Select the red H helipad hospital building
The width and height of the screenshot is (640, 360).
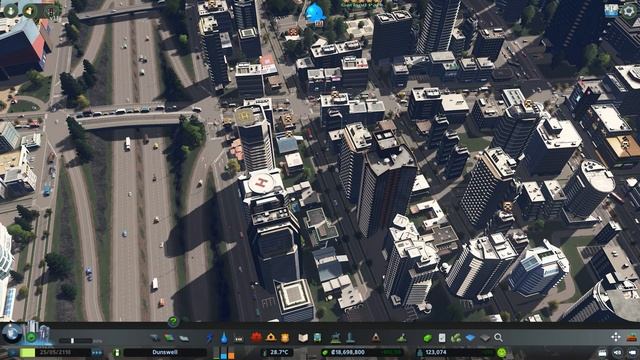(262, 183)
